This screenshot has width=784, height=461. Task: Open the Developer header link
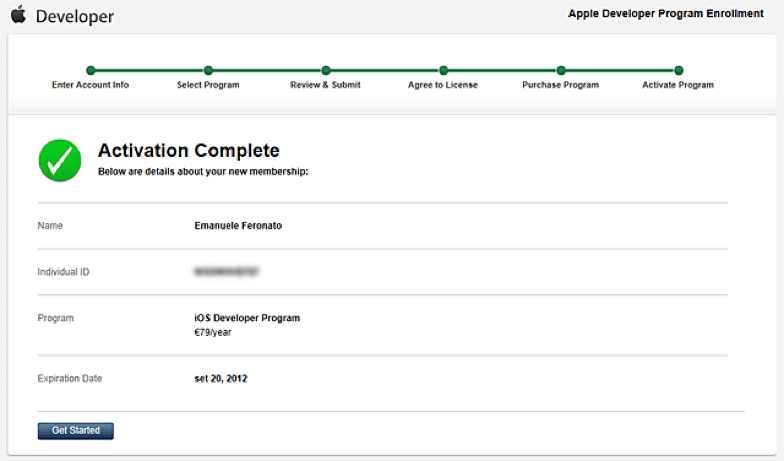point(74,17)
